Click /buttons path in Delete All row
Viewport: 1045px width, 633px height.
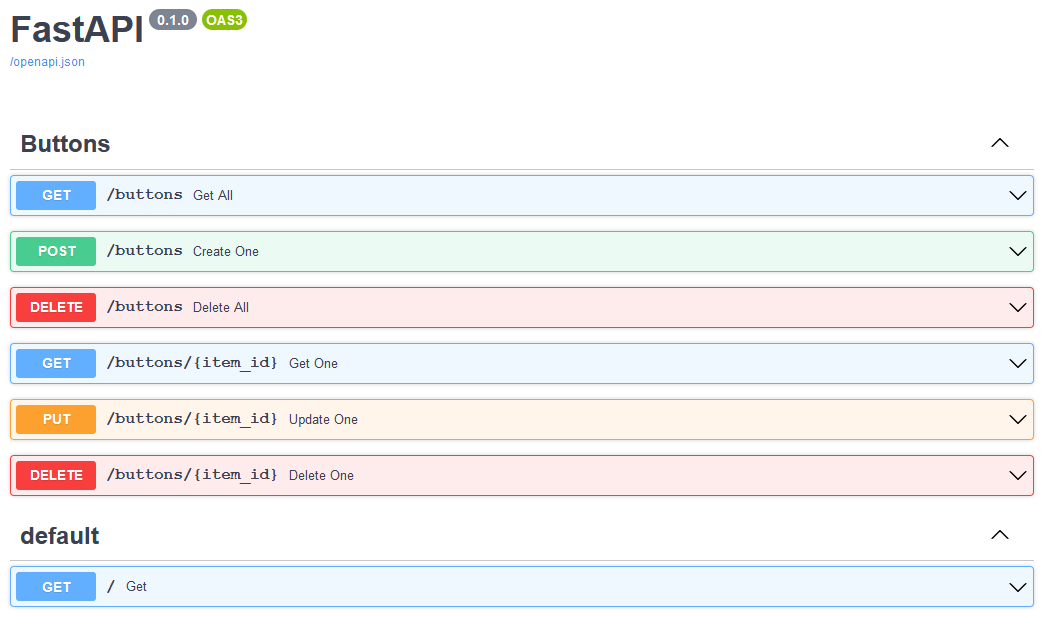point(145,307)
